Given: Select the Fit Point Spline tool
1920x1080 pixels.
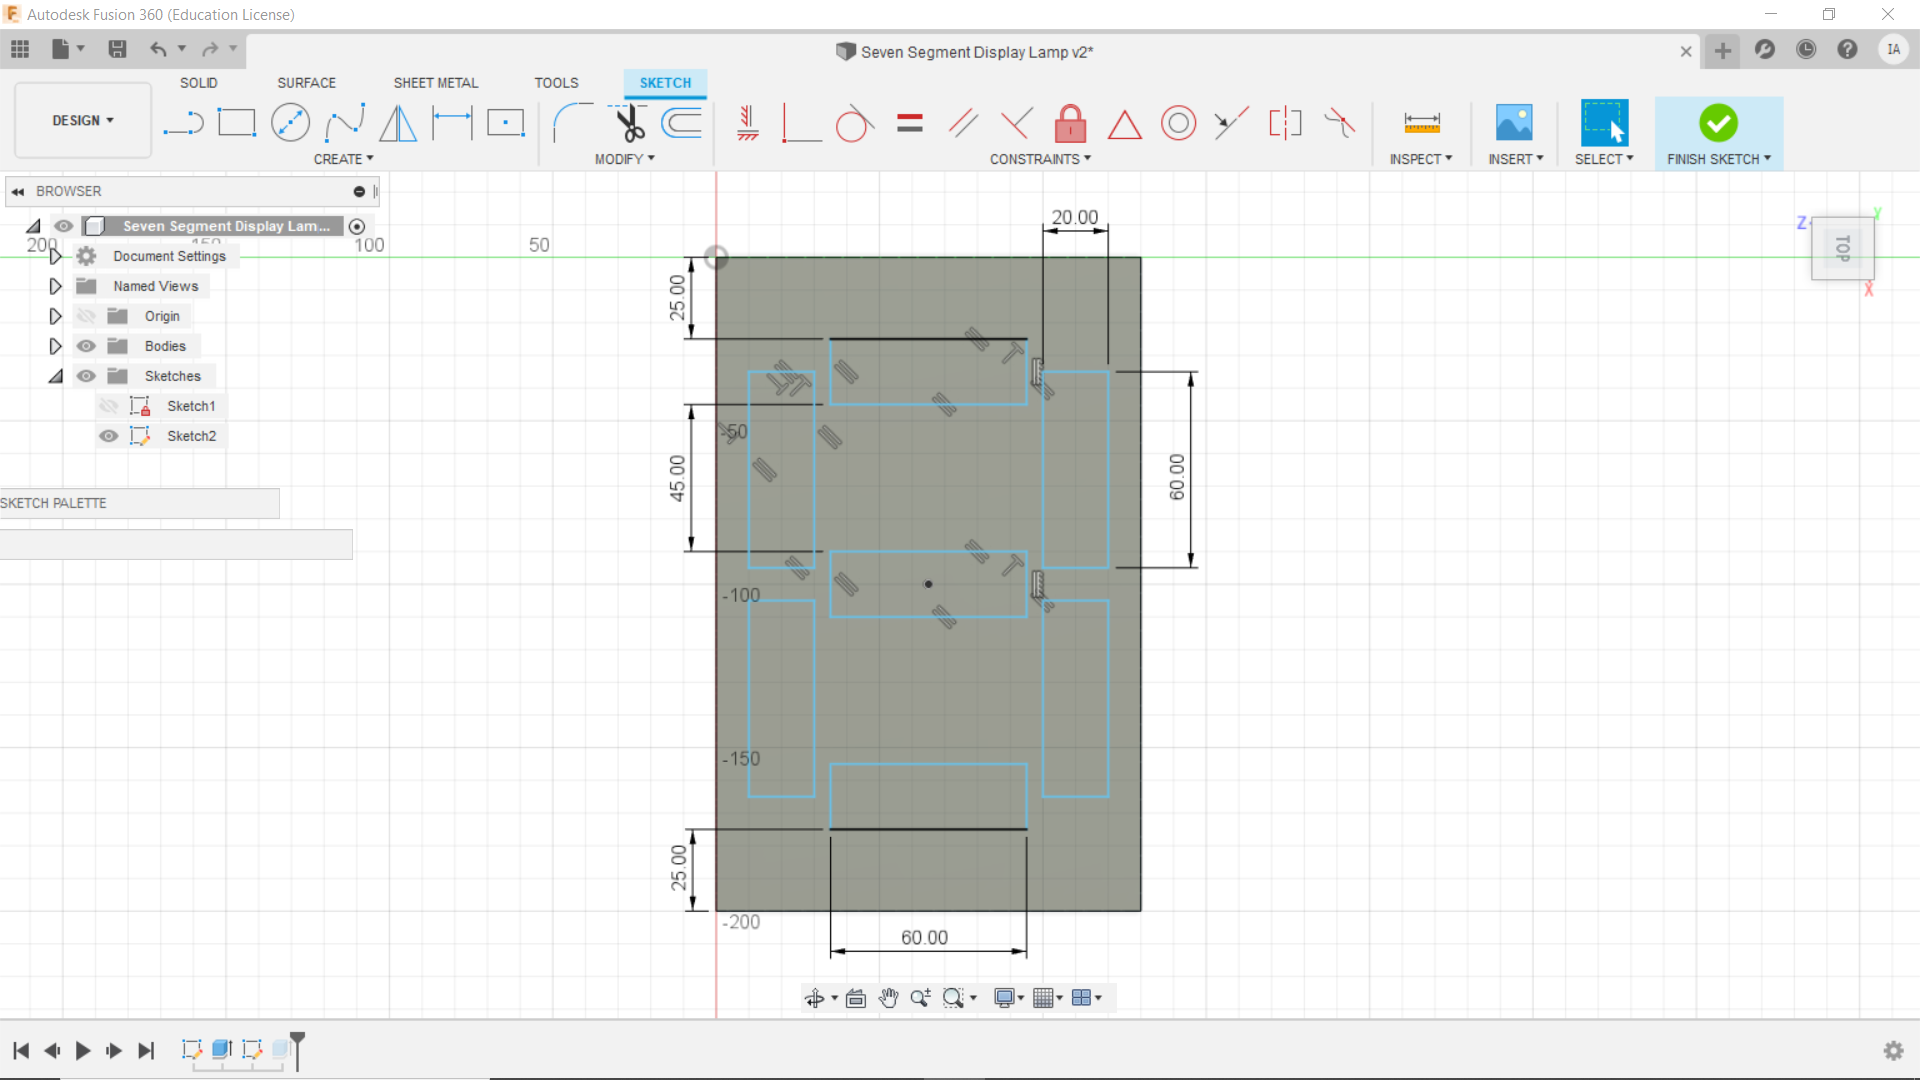Looking at the screenshot, I should point(344,122).
